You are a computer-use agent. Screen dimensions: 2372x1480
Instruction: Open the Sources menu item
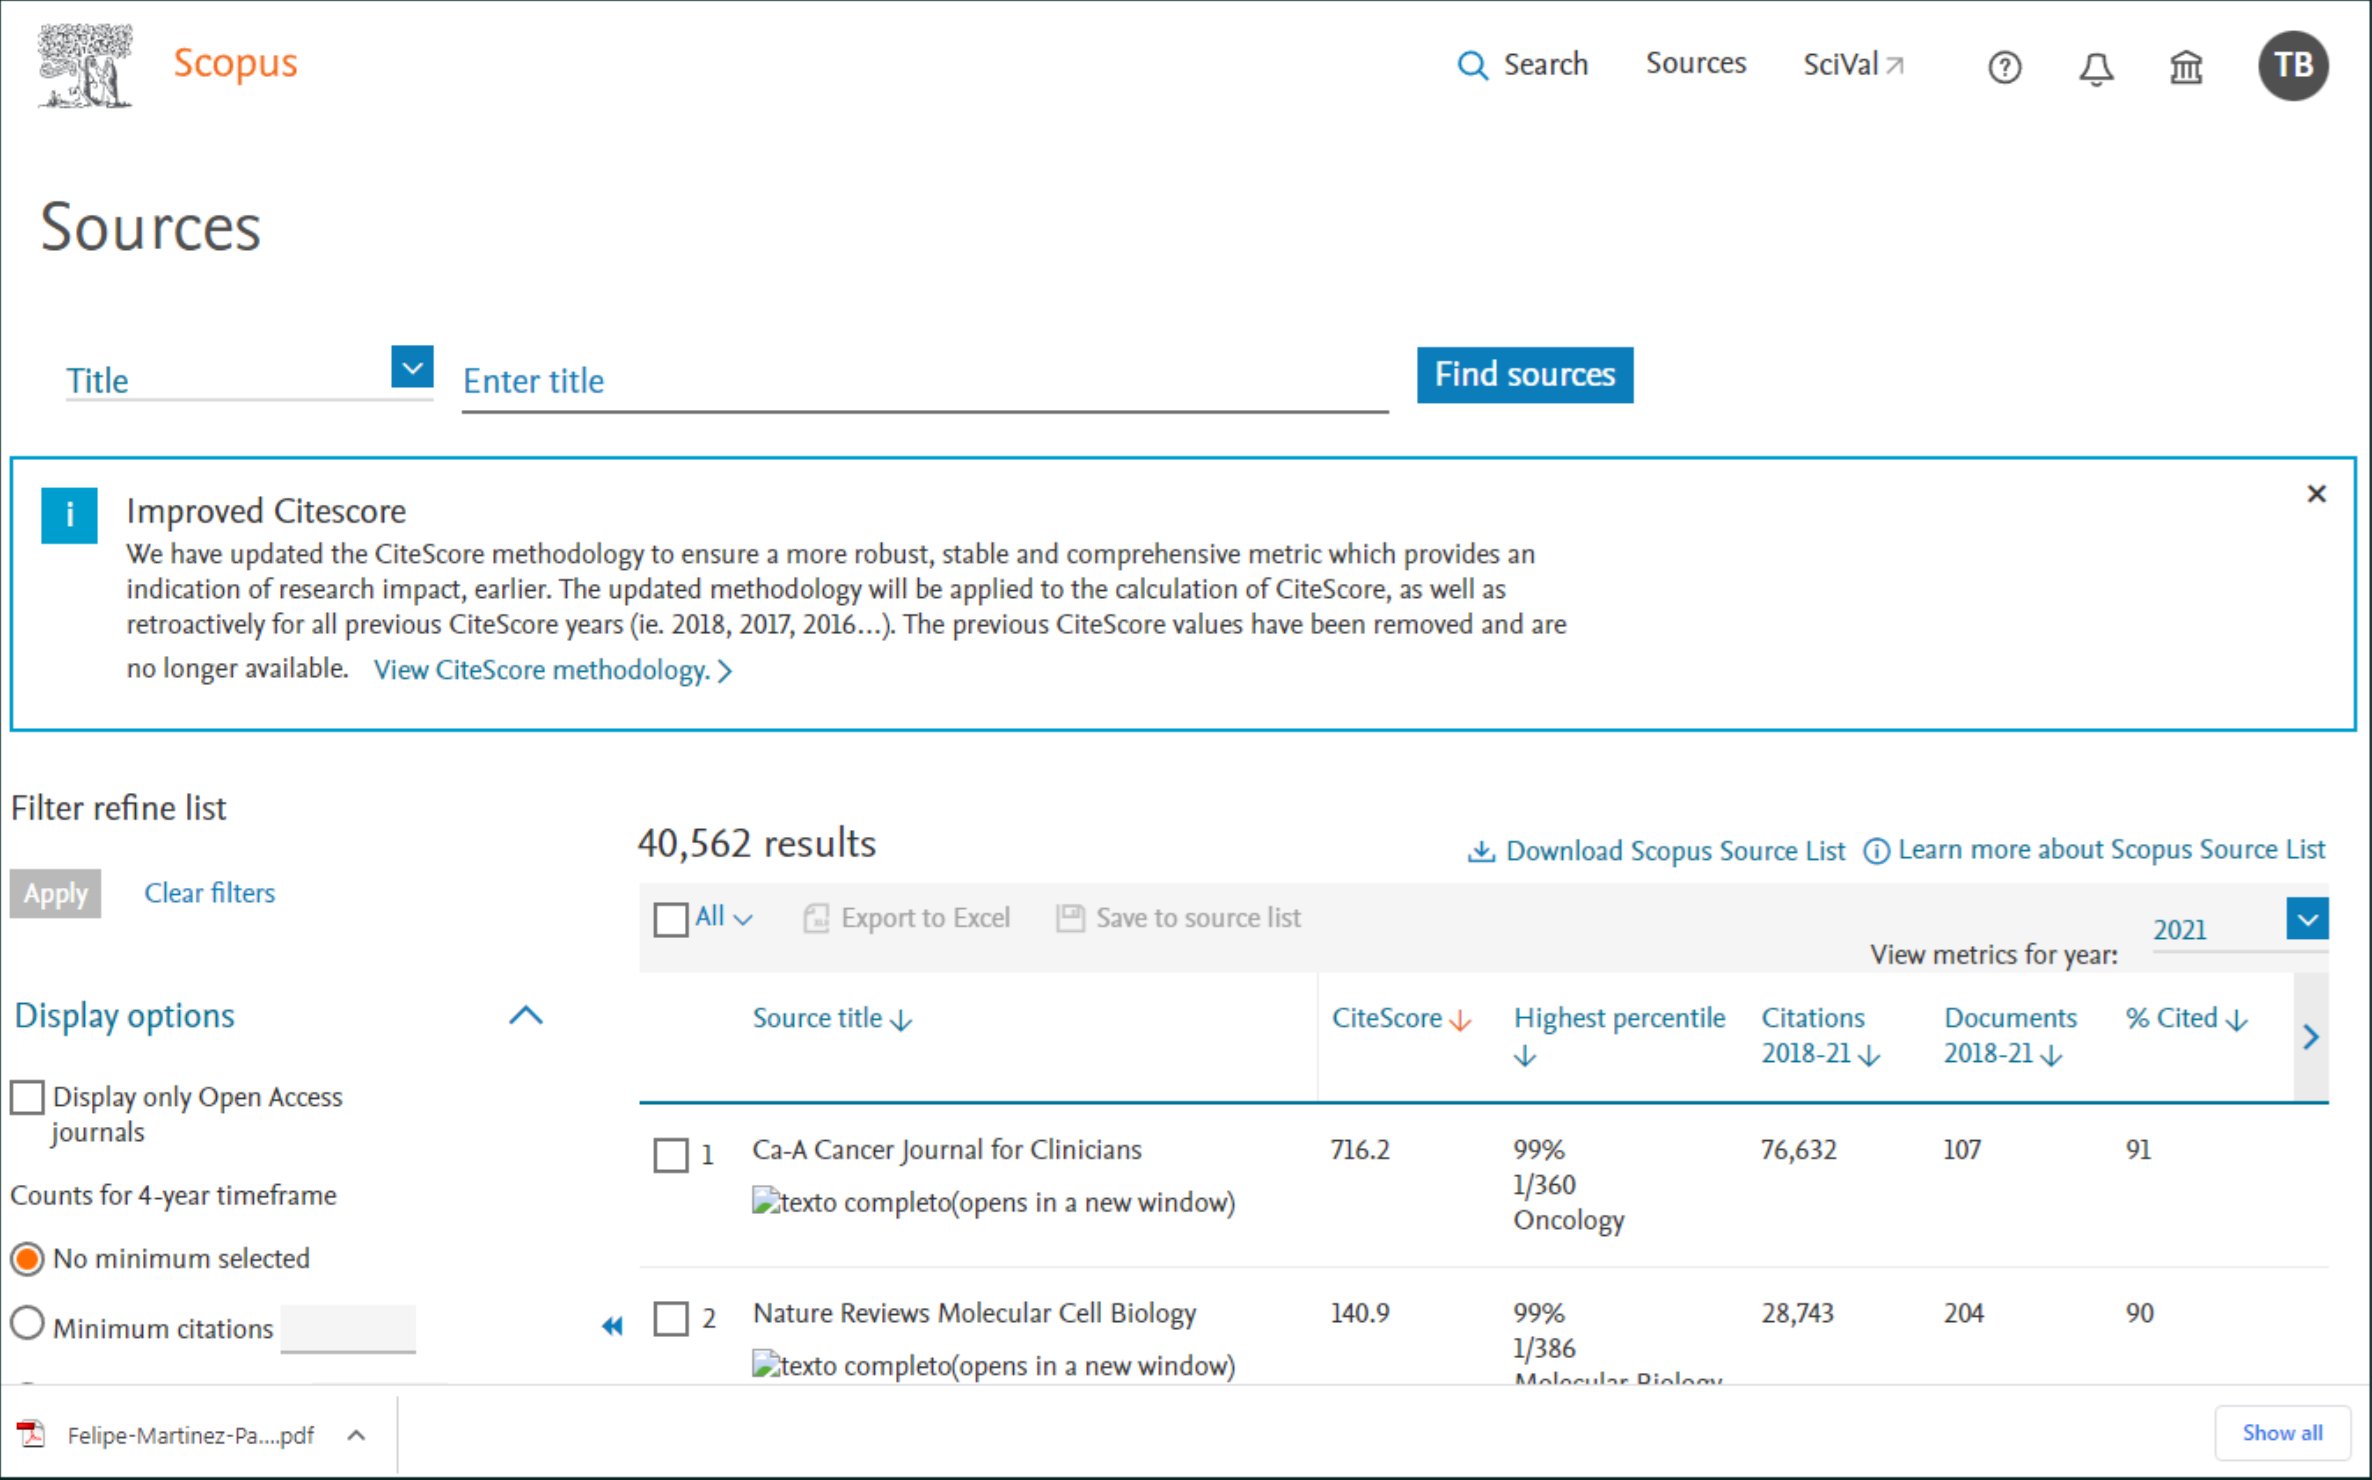[1696, 63]
